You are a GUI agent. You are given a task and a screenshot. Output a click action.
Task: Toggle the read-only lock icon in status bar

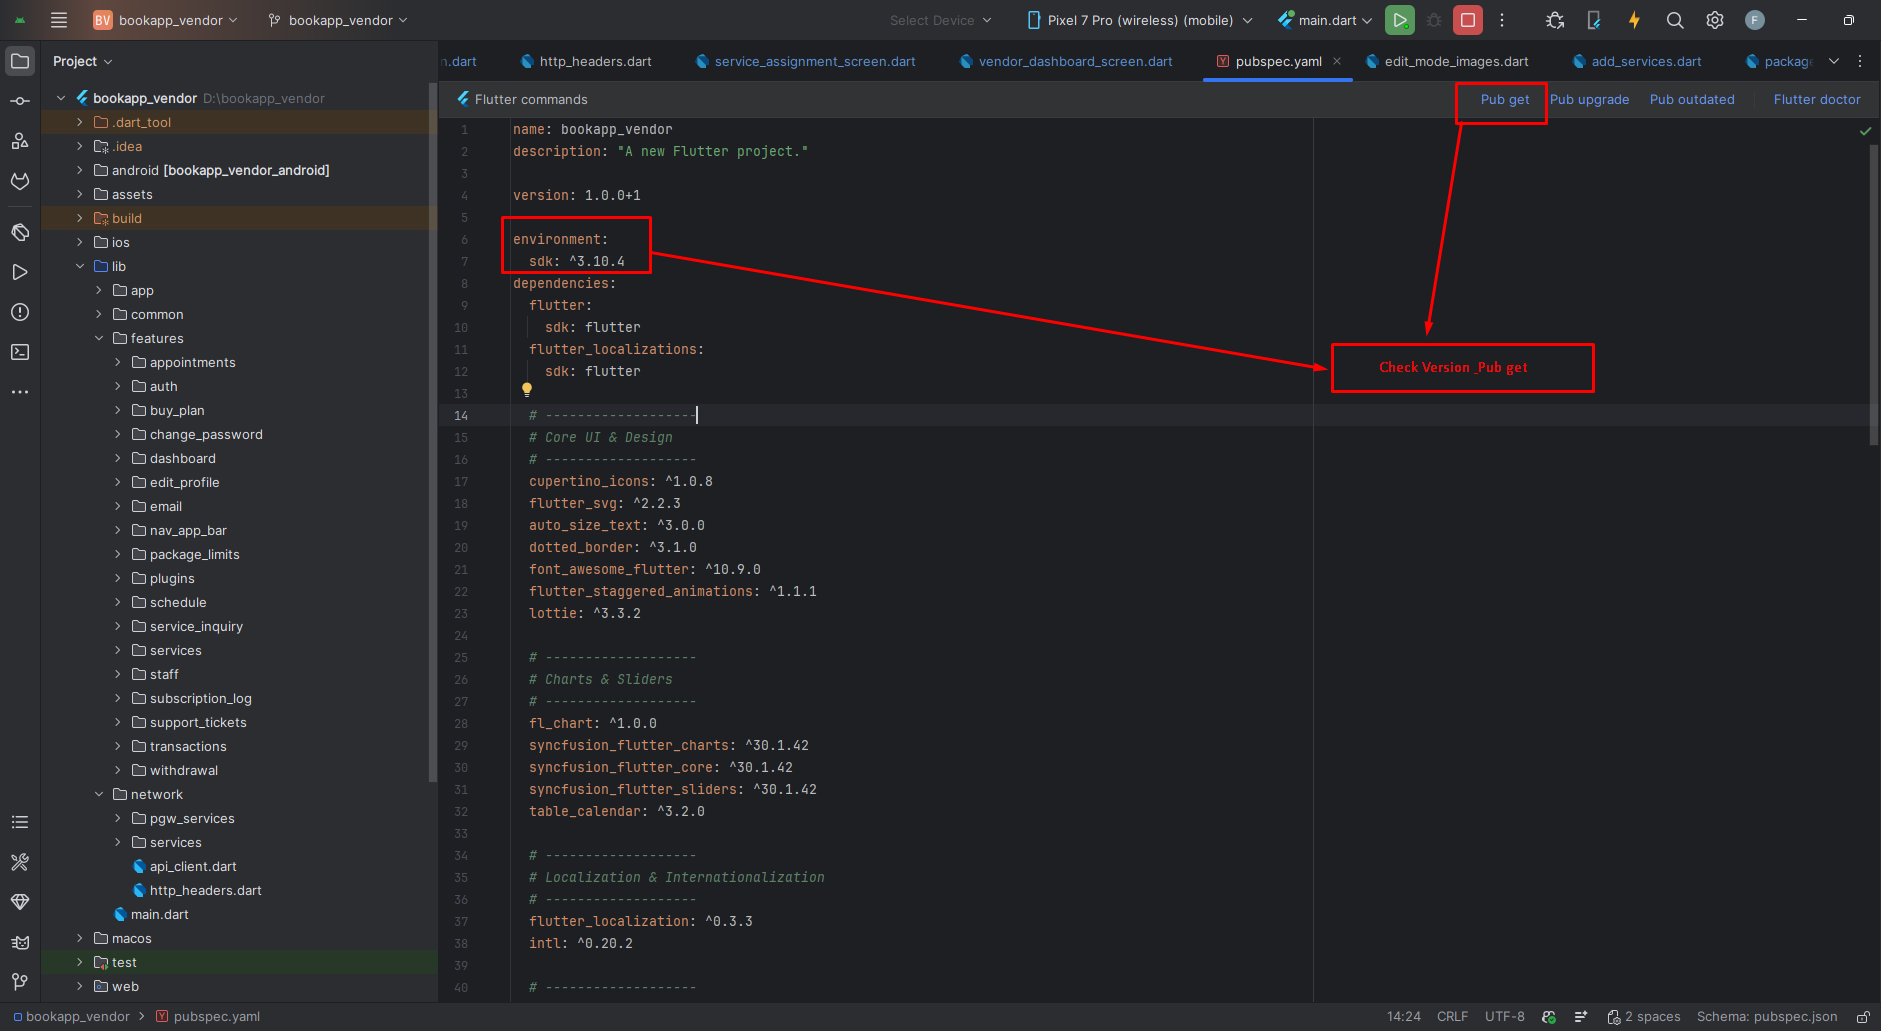[1863, 1017]
